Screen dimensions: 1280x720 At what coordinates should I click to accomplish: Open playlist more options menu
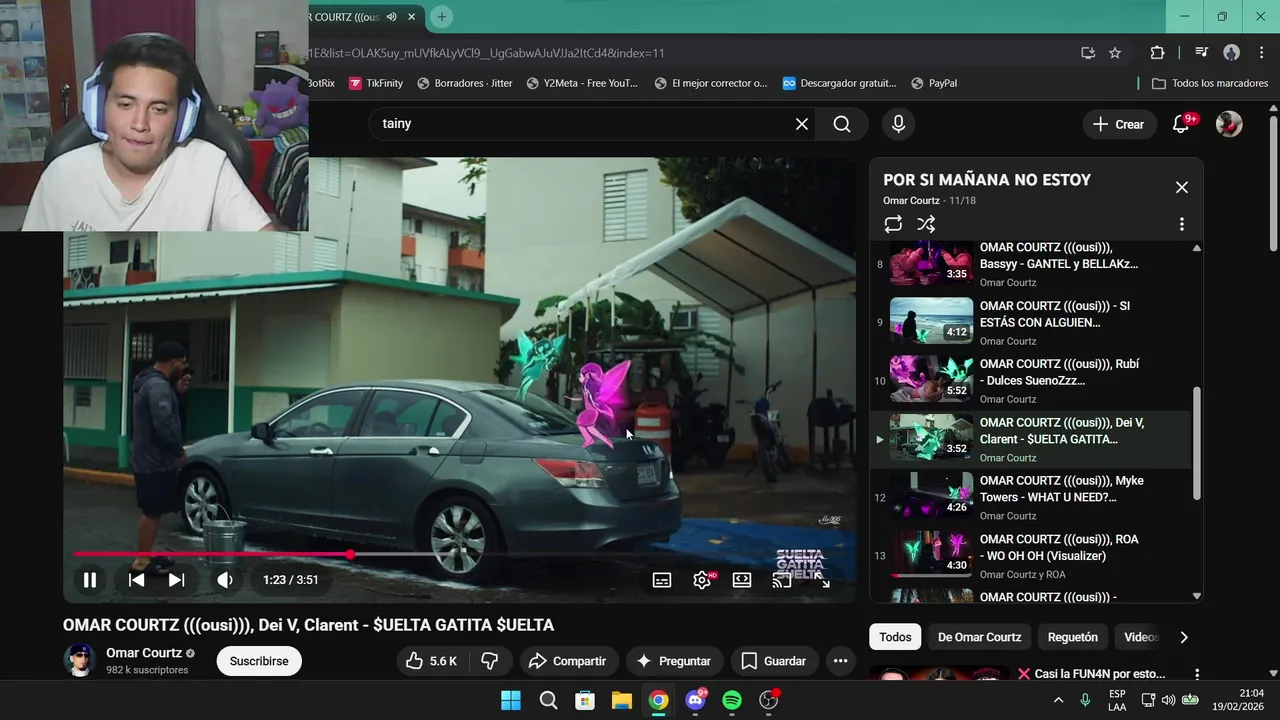click(x=1181, y=224)
